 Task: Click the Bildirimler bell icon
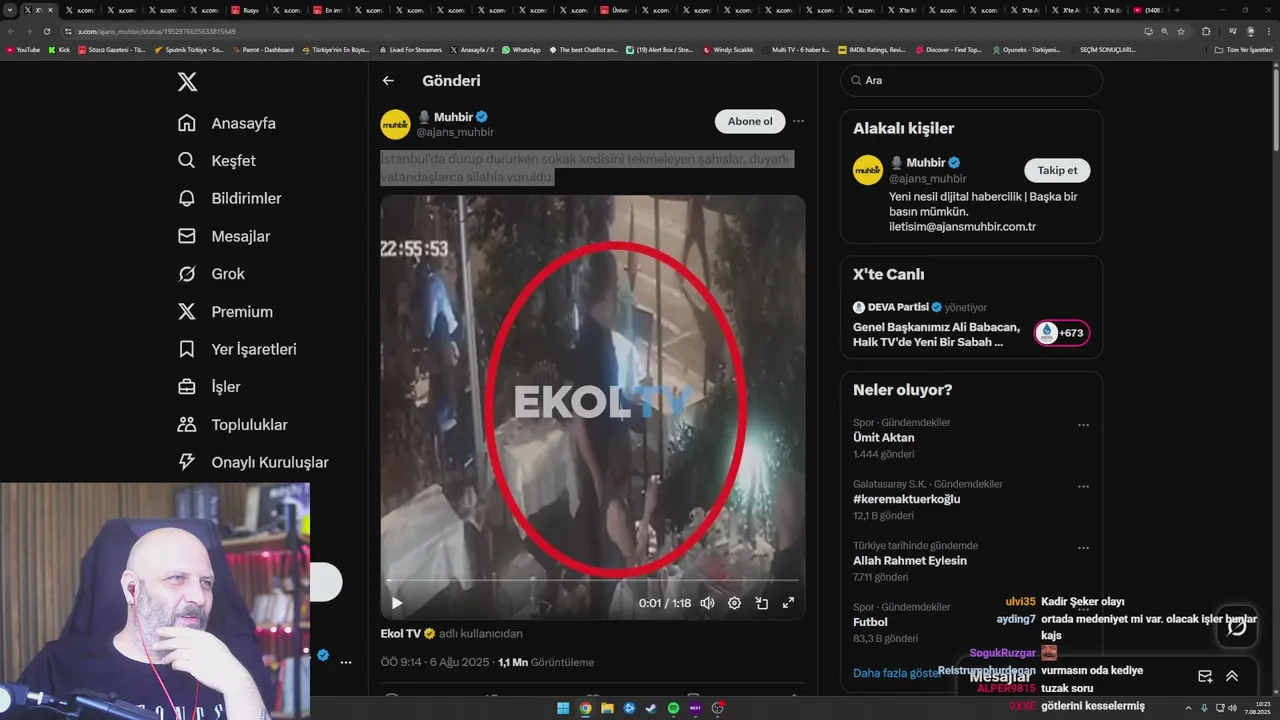click(187, 198)
